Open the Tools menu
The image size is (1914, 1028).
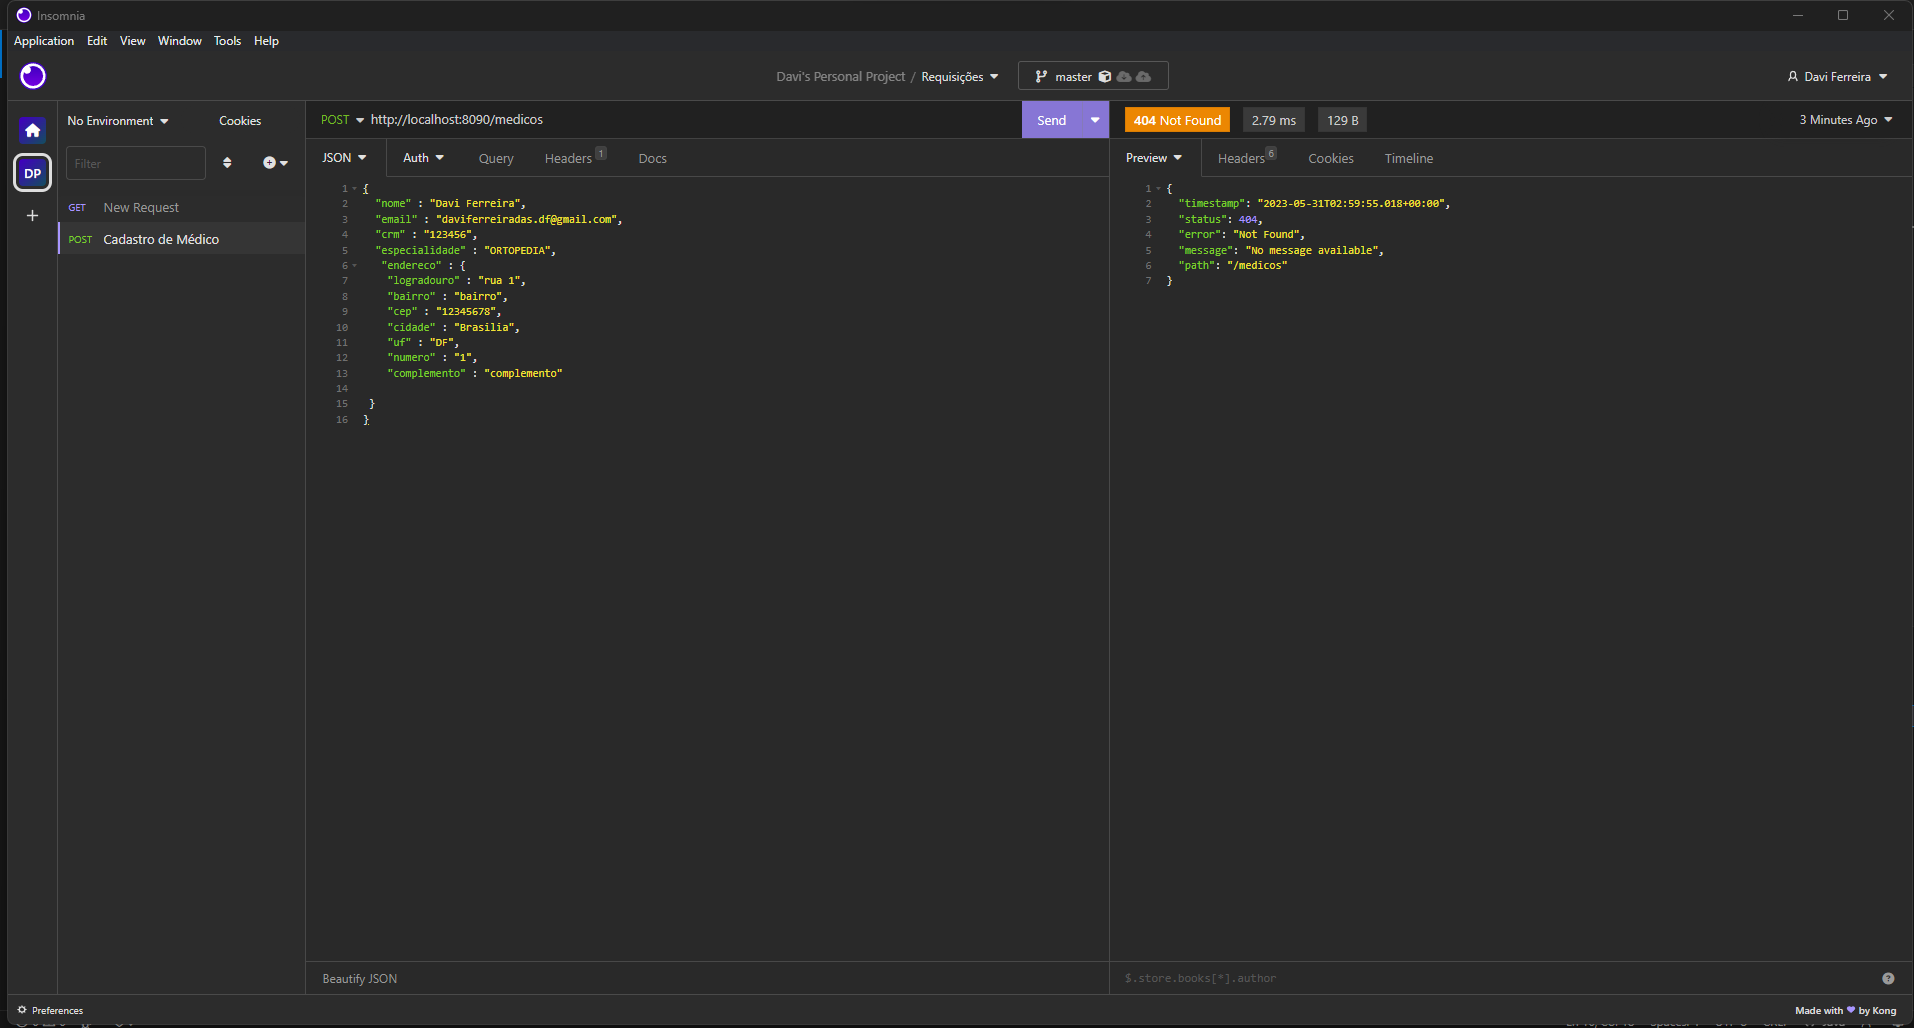(x=227, y=41)
